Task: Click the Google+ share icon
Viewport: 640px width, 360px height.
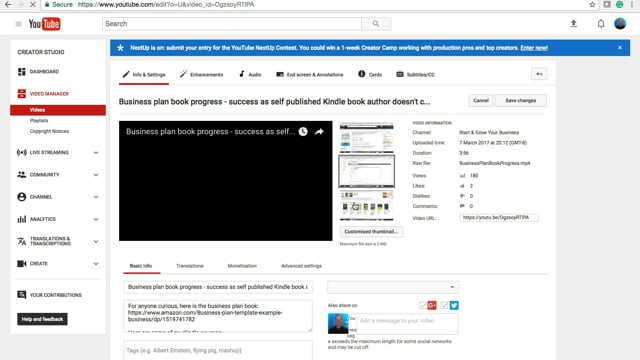Action: click(x=432, y=305)
